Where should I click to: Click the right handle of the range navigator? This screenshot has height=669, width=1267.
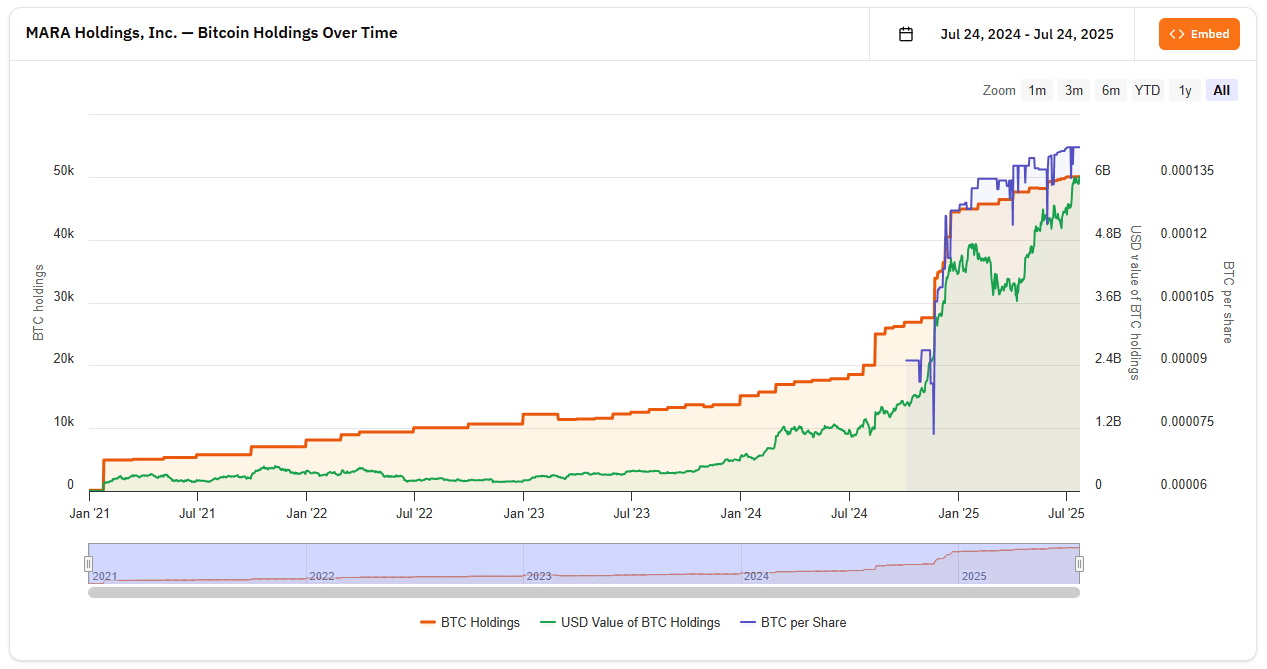[1080, 564]
